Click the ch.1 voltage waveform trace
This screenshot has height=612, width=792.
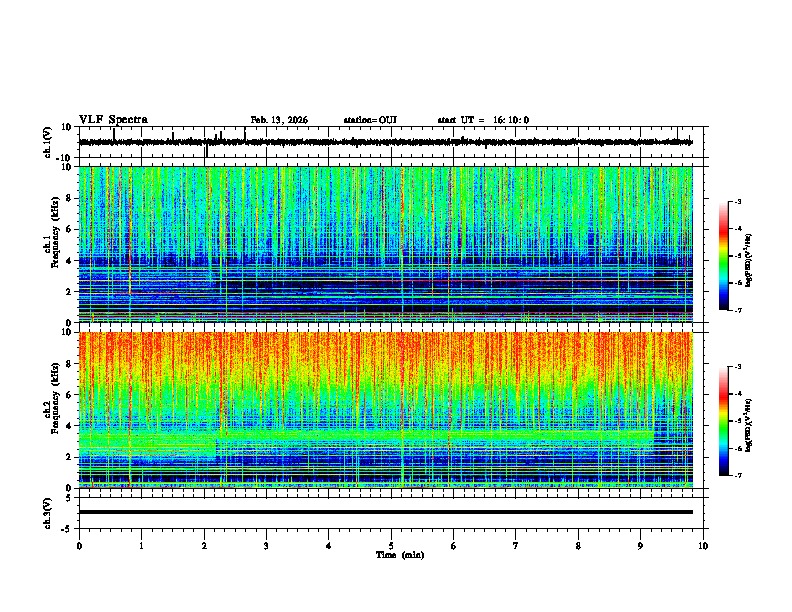[x=385, y=142]
